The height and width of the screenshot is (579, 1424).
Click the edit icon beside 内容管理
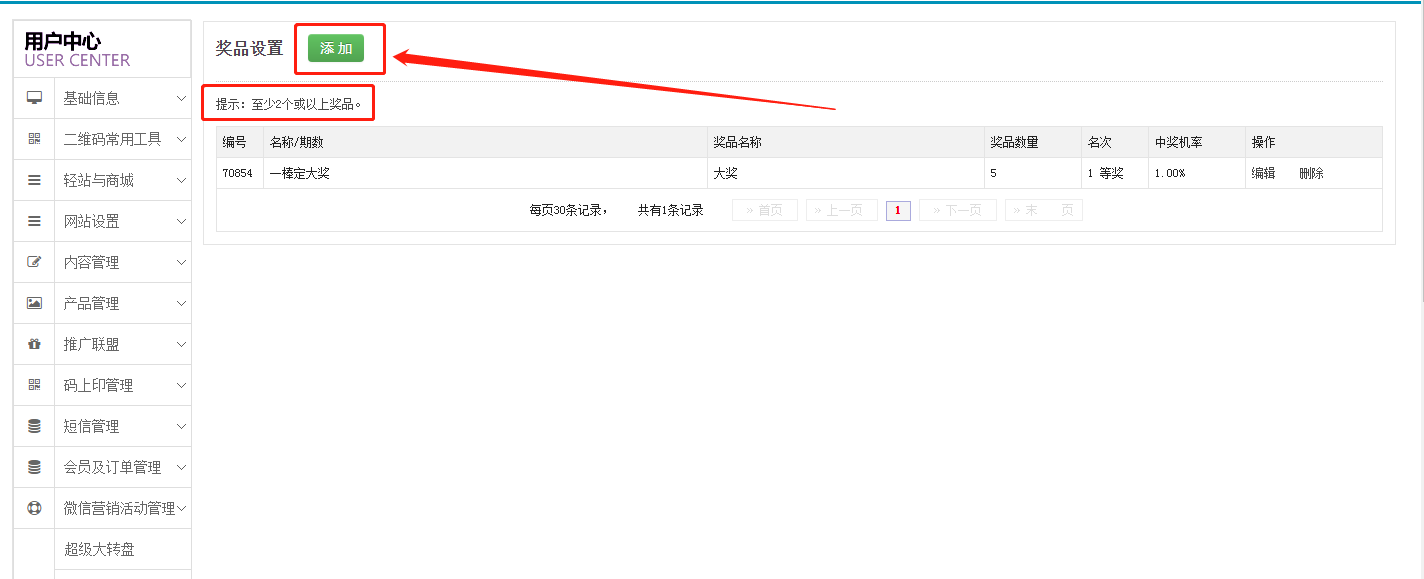tap(35, 262)
